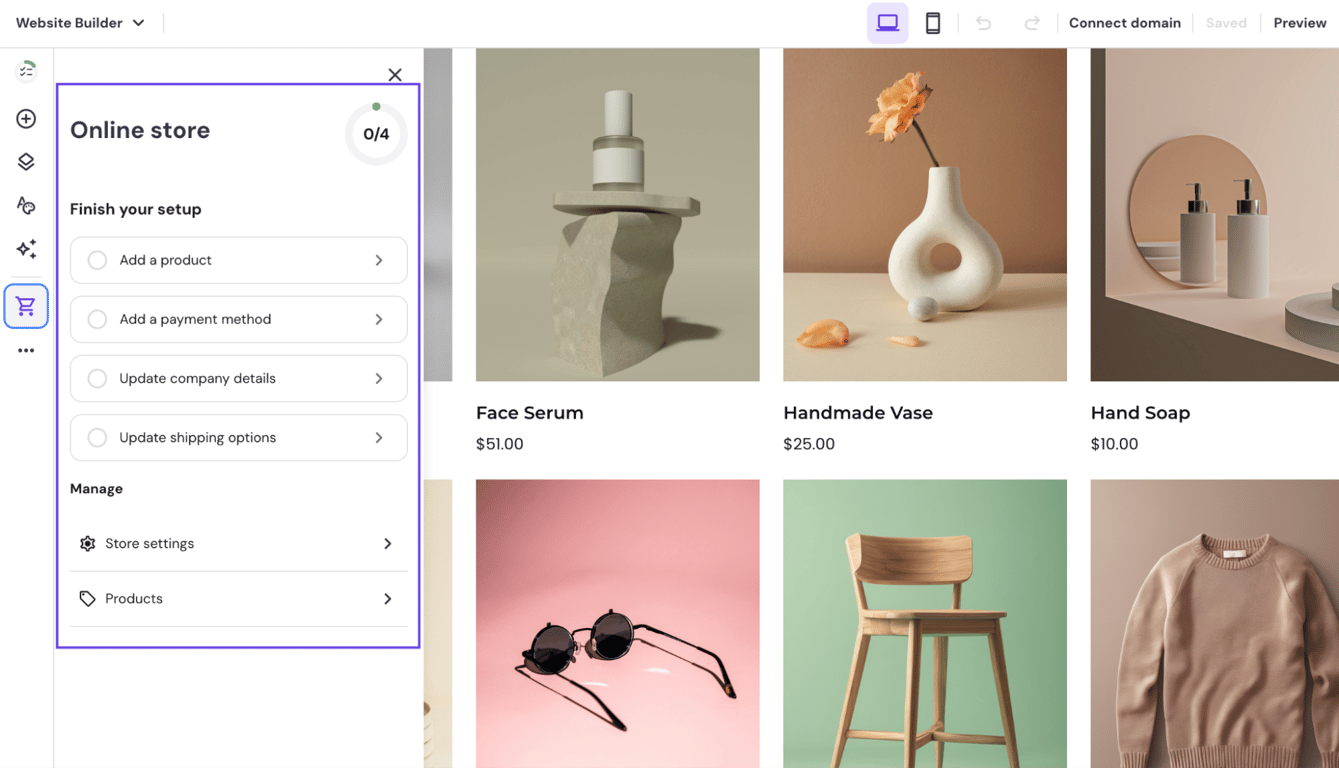Open the Website Builder dropdown menu

tap(80, 22)
